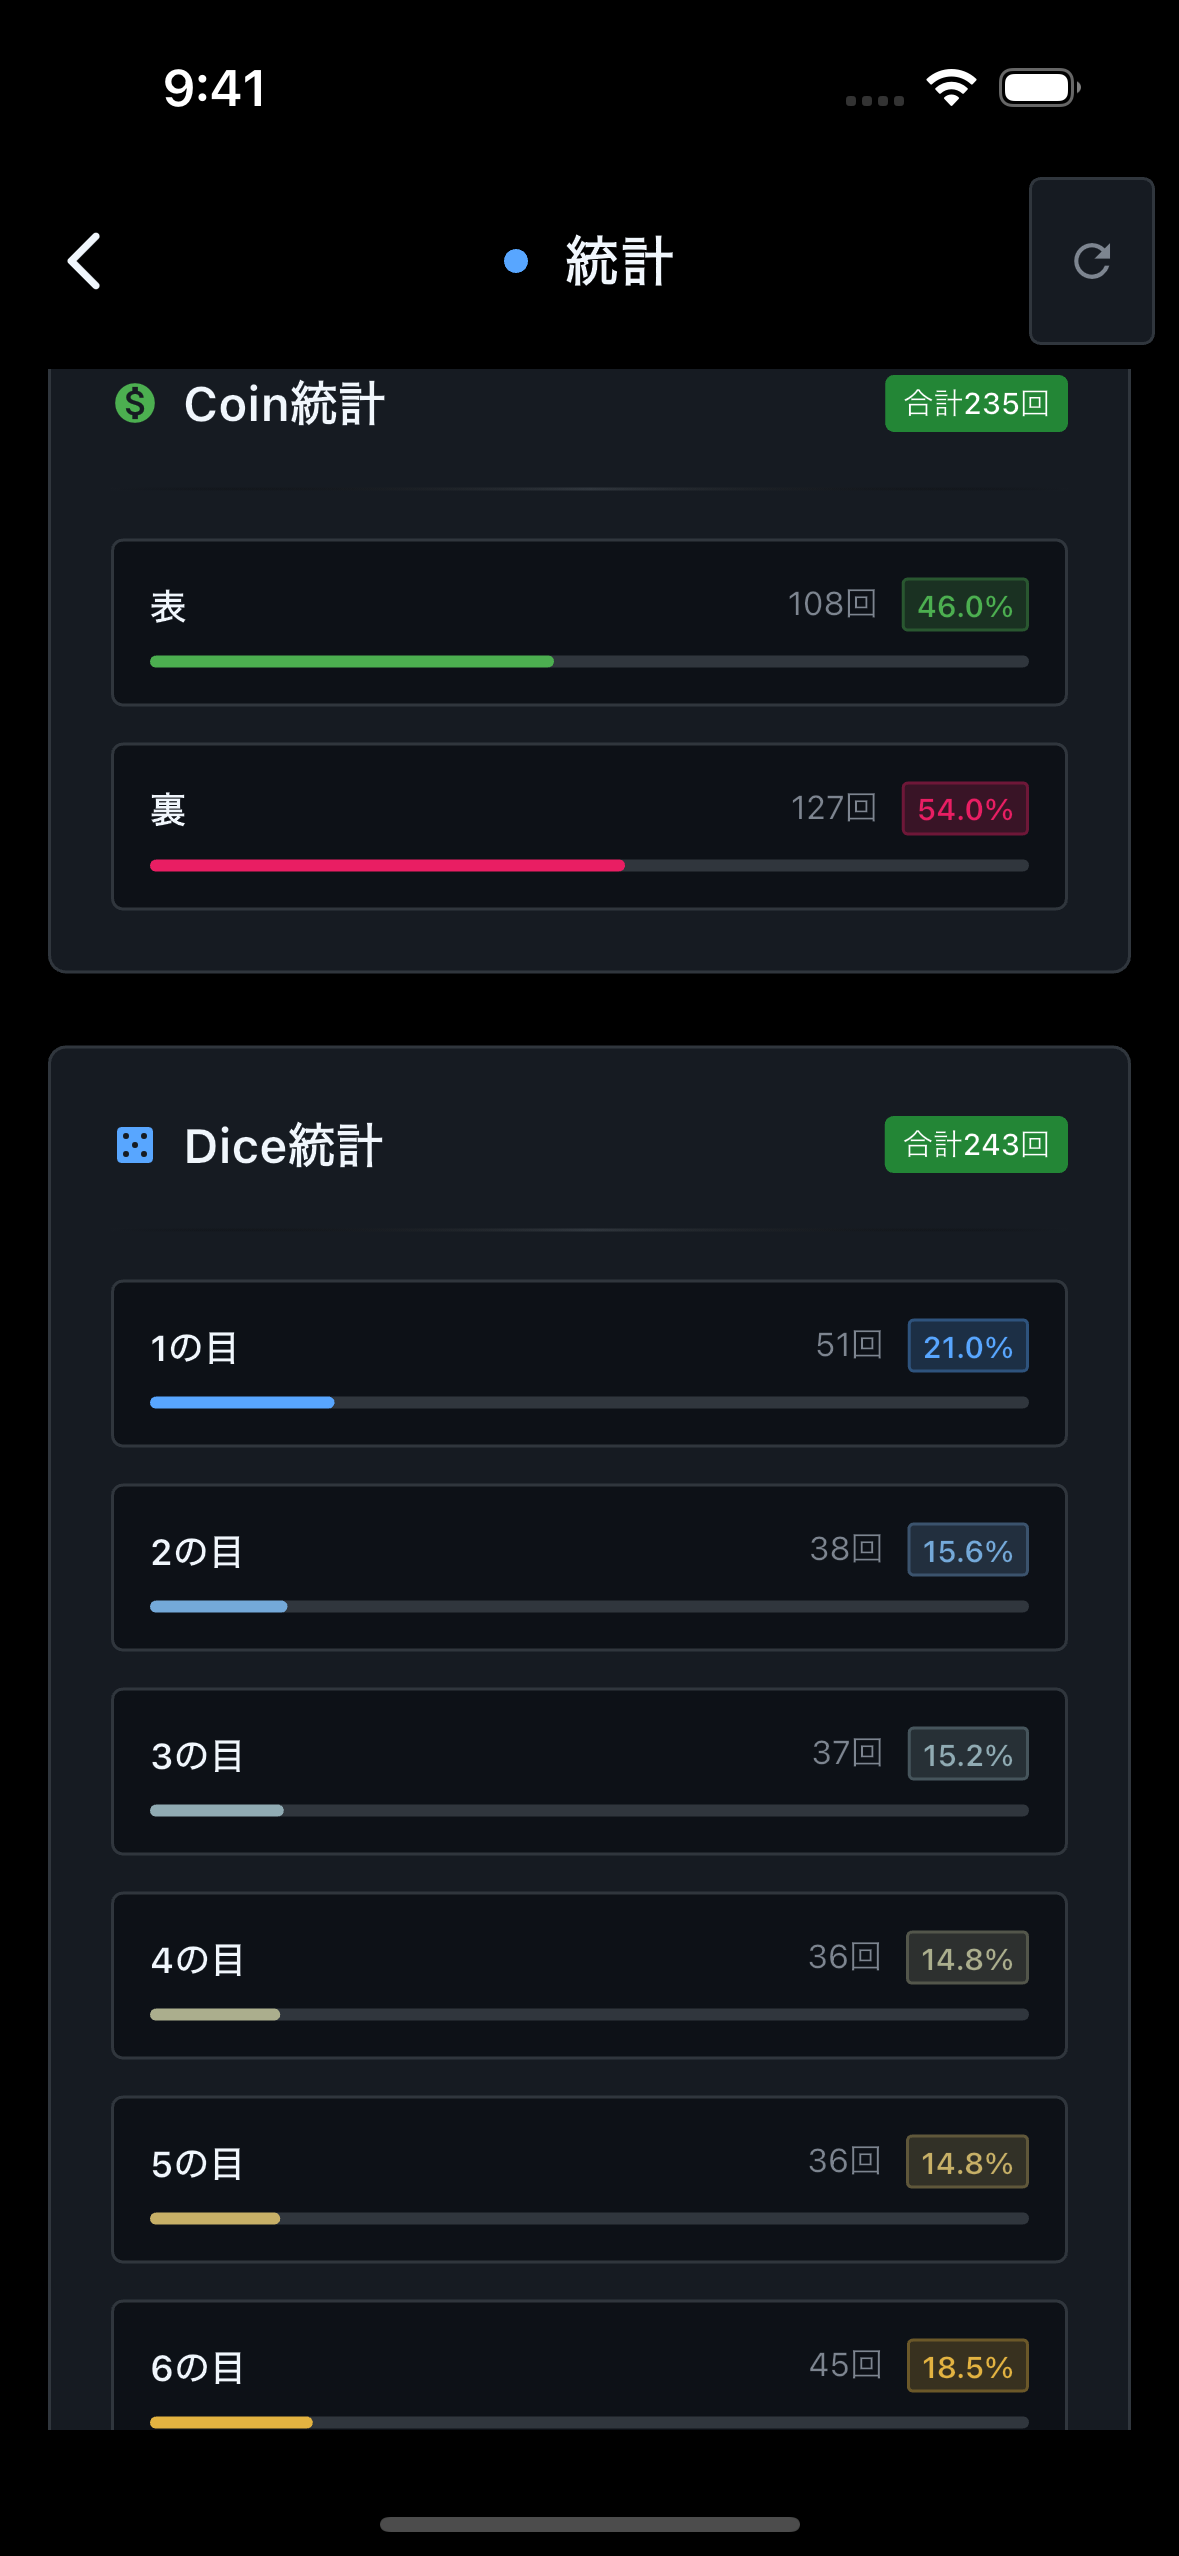The height and width of the screenshot is (2556, 1179).
Task: Expand the Coin統計 section
Action: 283,404
